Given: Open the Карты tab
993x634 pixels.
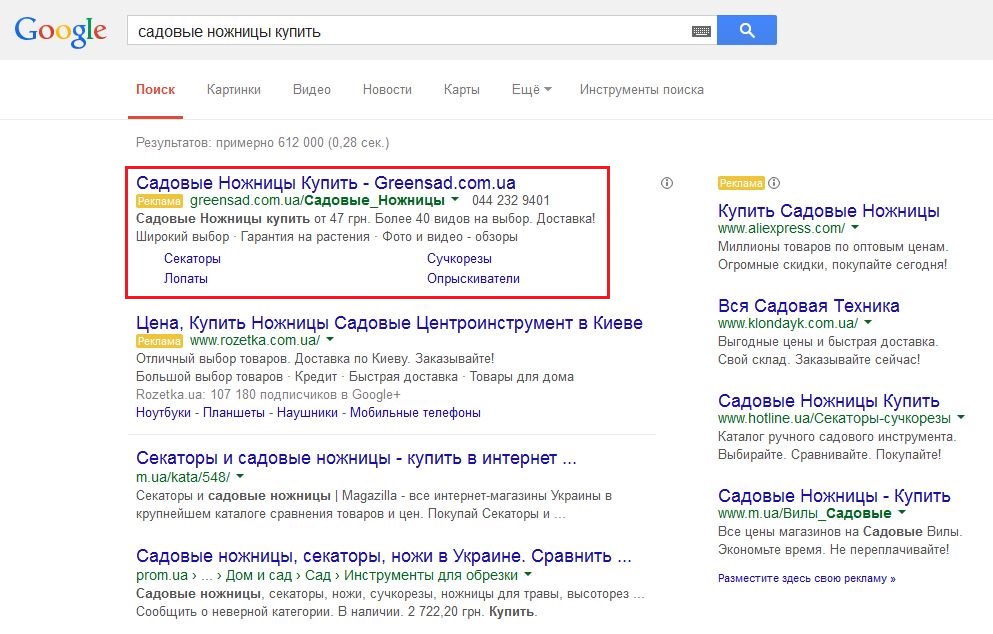Looking at the screenshot, I should click(x=462, y=90).
